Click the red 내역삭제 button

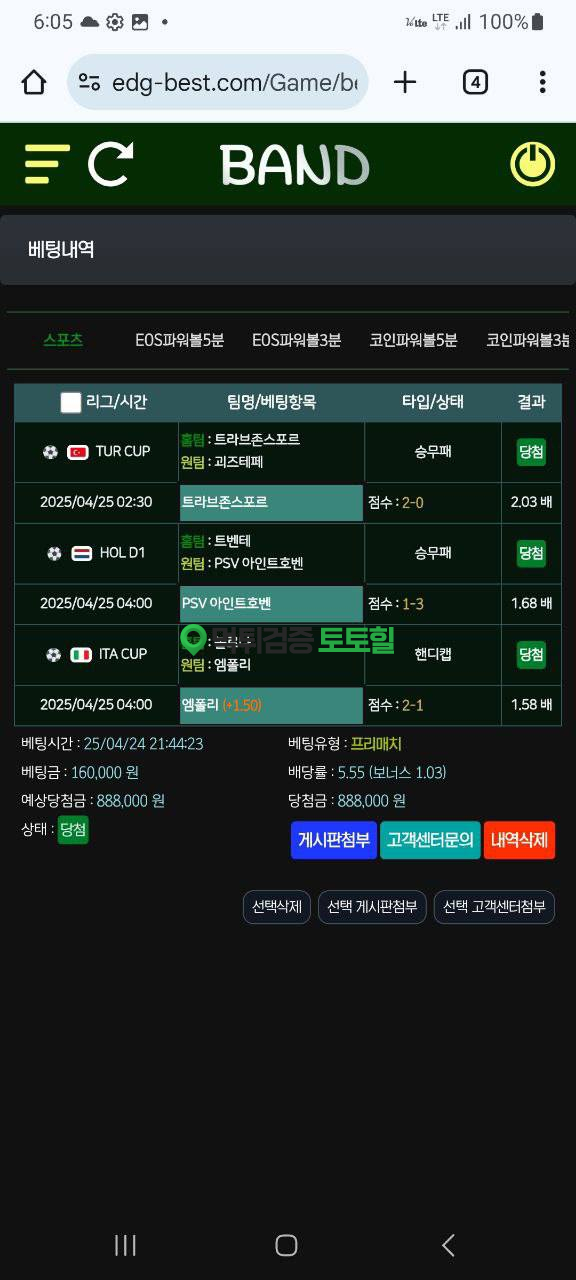coord(519,840)
